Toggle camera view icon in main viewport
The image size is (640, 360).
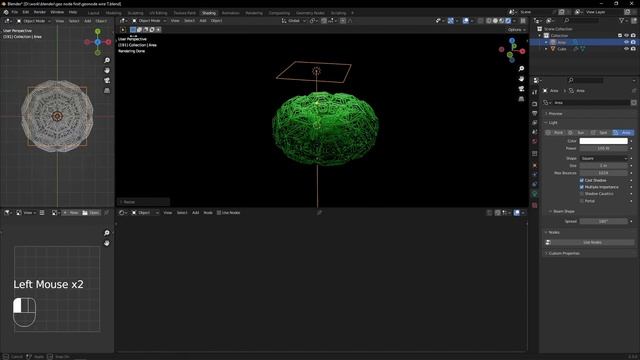tap(521, 89)
